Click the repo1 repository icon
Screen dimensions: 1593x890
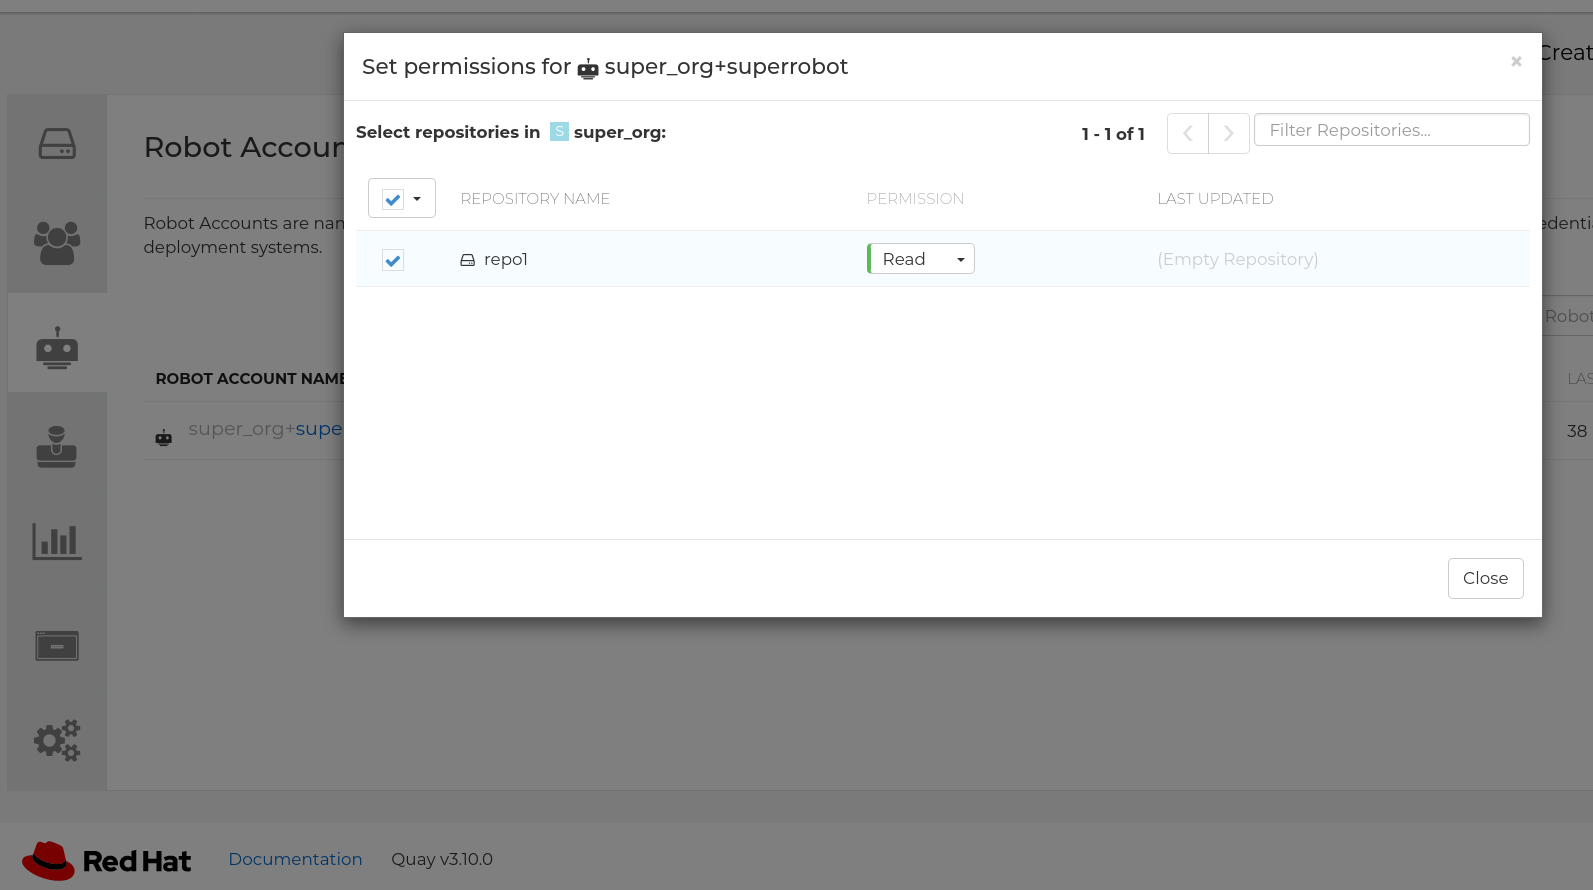[x=467, y=260]
